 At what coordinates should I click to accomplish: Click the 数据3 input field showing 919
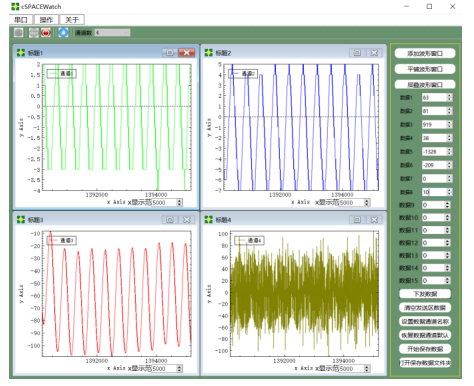click(434, 124)
